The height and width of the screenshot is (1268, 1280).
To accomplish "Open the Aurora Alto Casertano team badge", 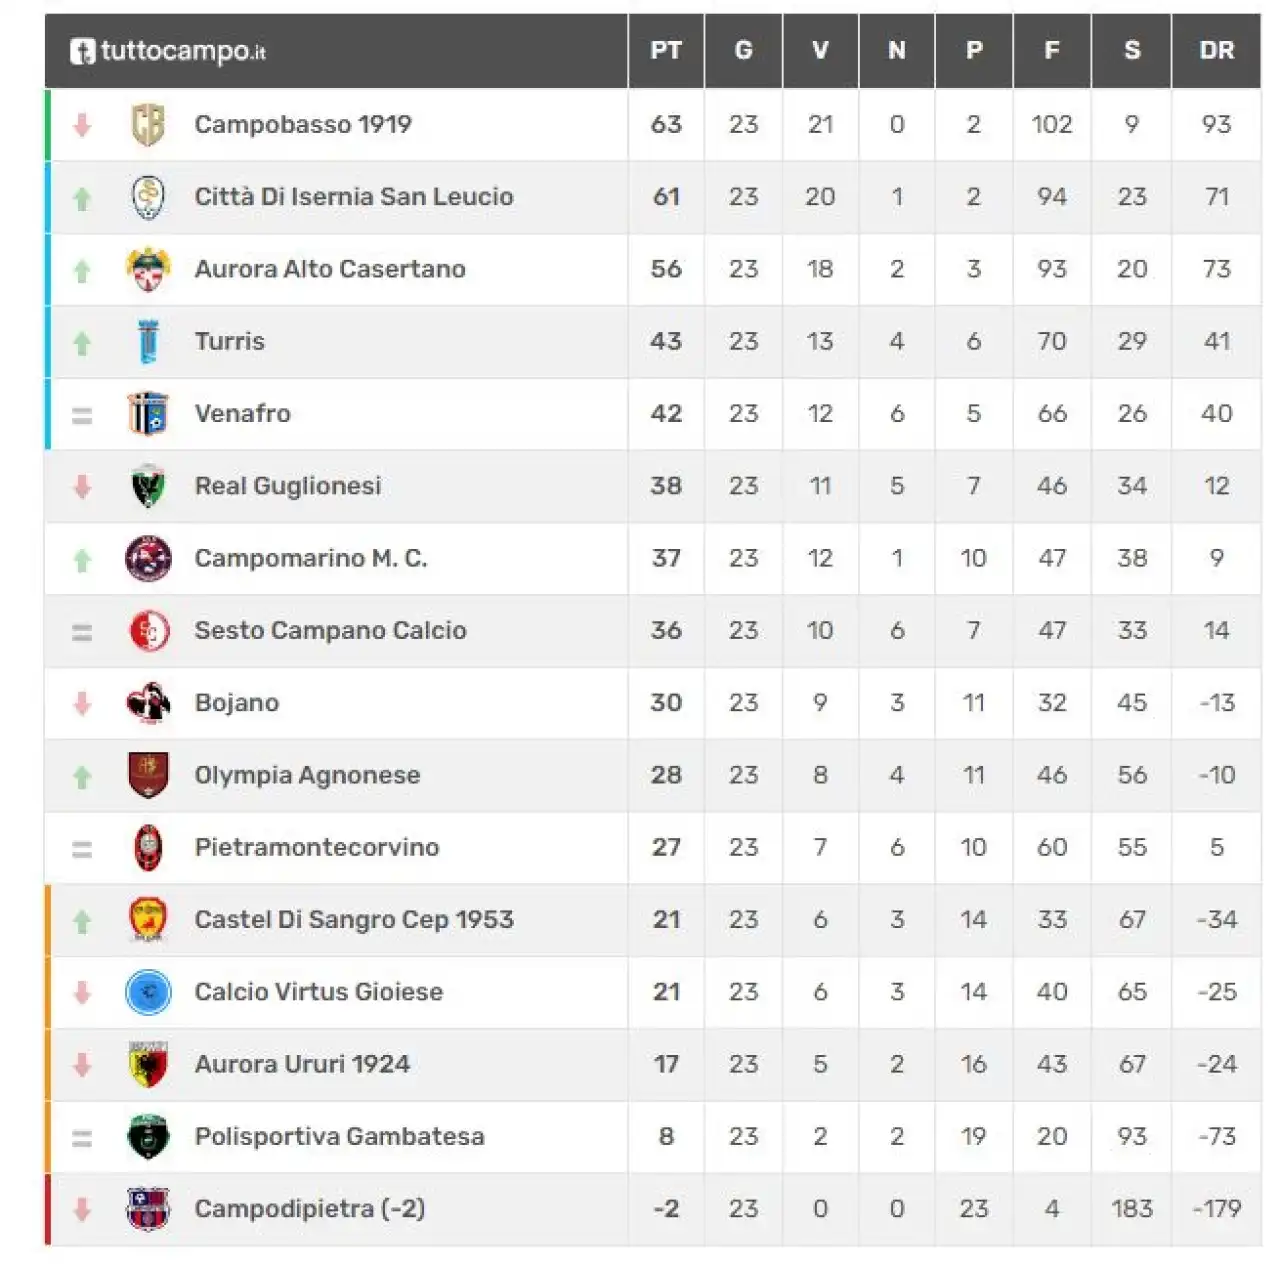I will [148, 269].
